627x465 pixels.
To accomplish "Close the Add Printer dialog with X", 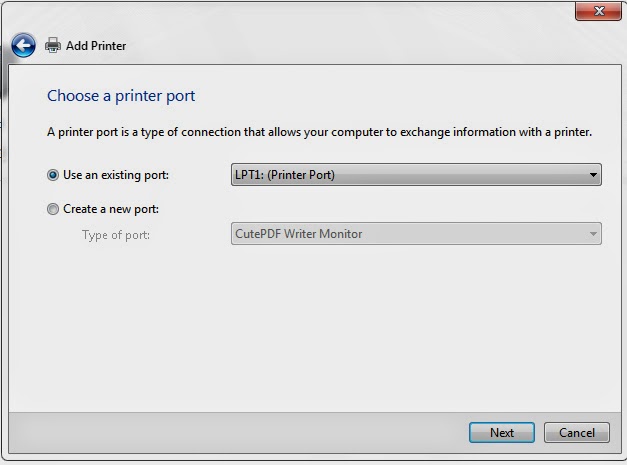I will coord(598,11).
